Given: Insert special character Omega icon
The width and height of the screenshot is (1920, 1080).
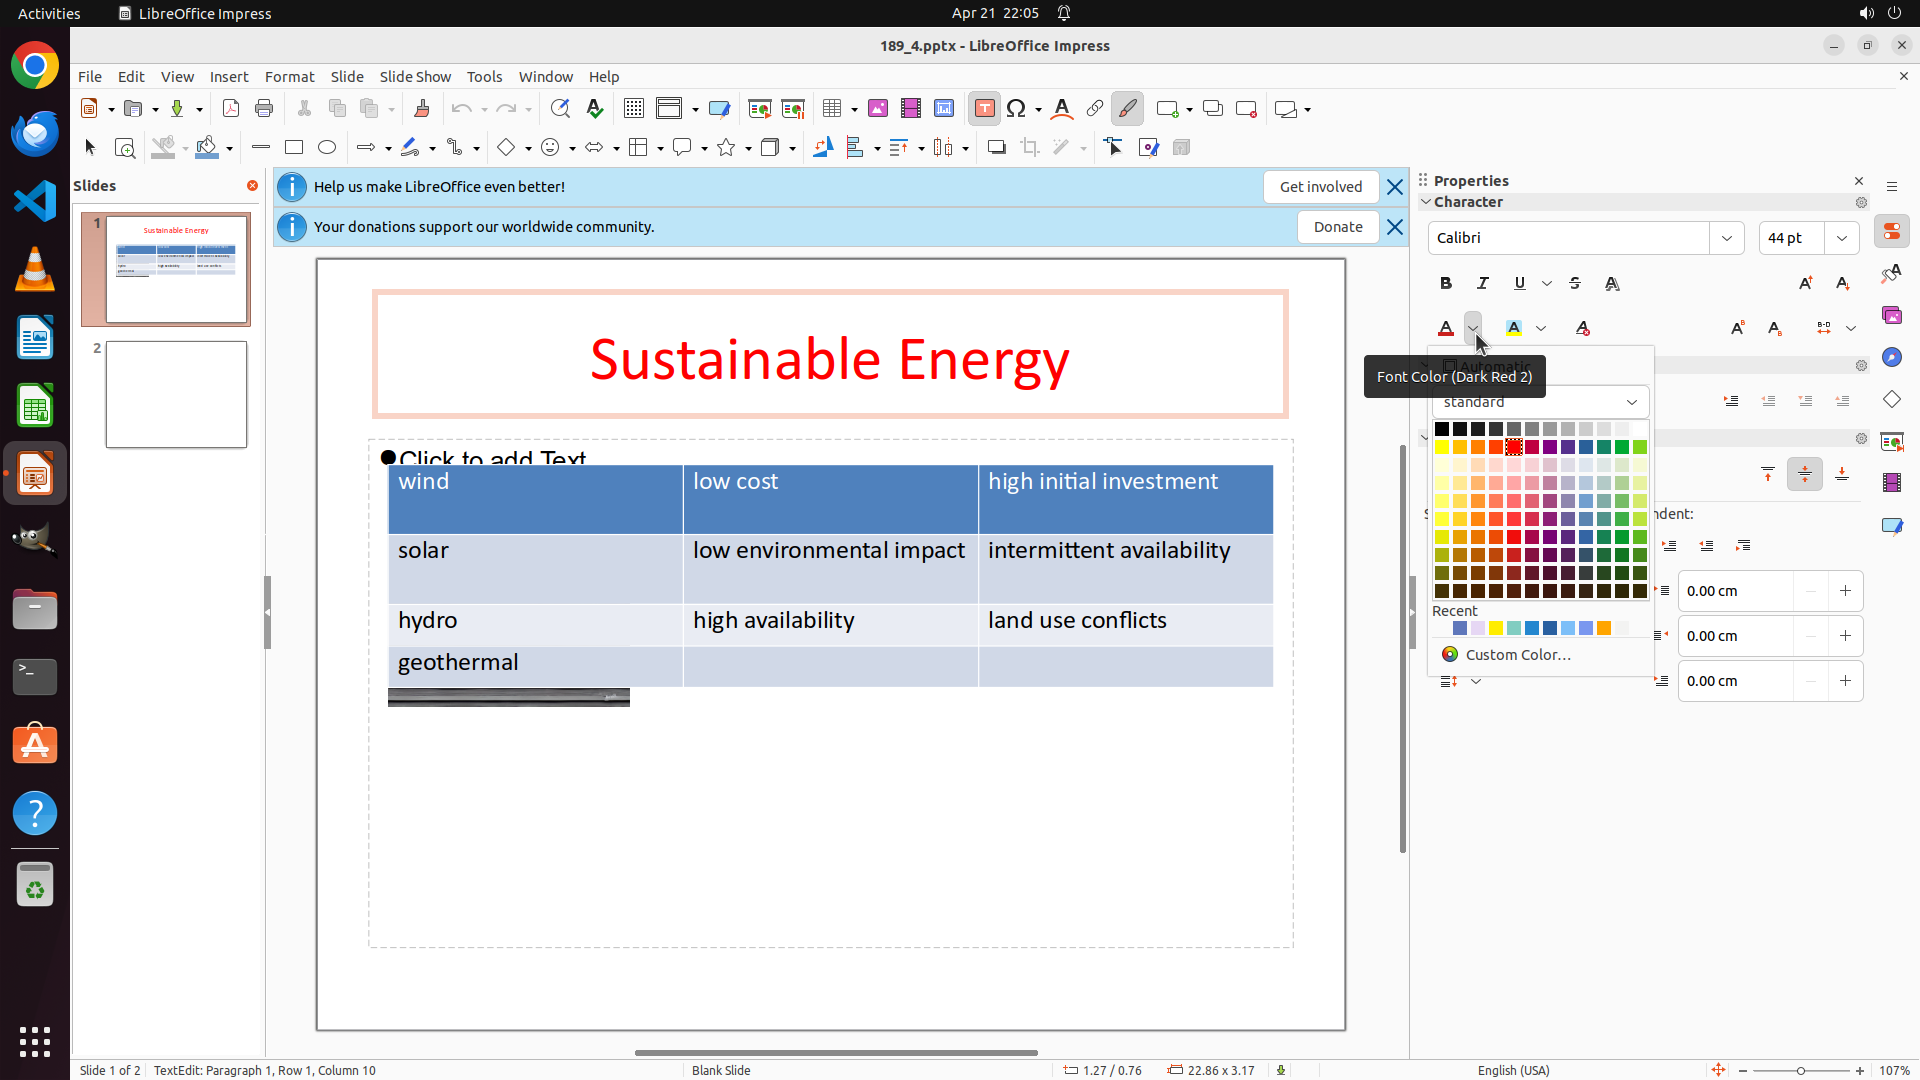Looking at the screenshot, I should (x=1016, y=109).
